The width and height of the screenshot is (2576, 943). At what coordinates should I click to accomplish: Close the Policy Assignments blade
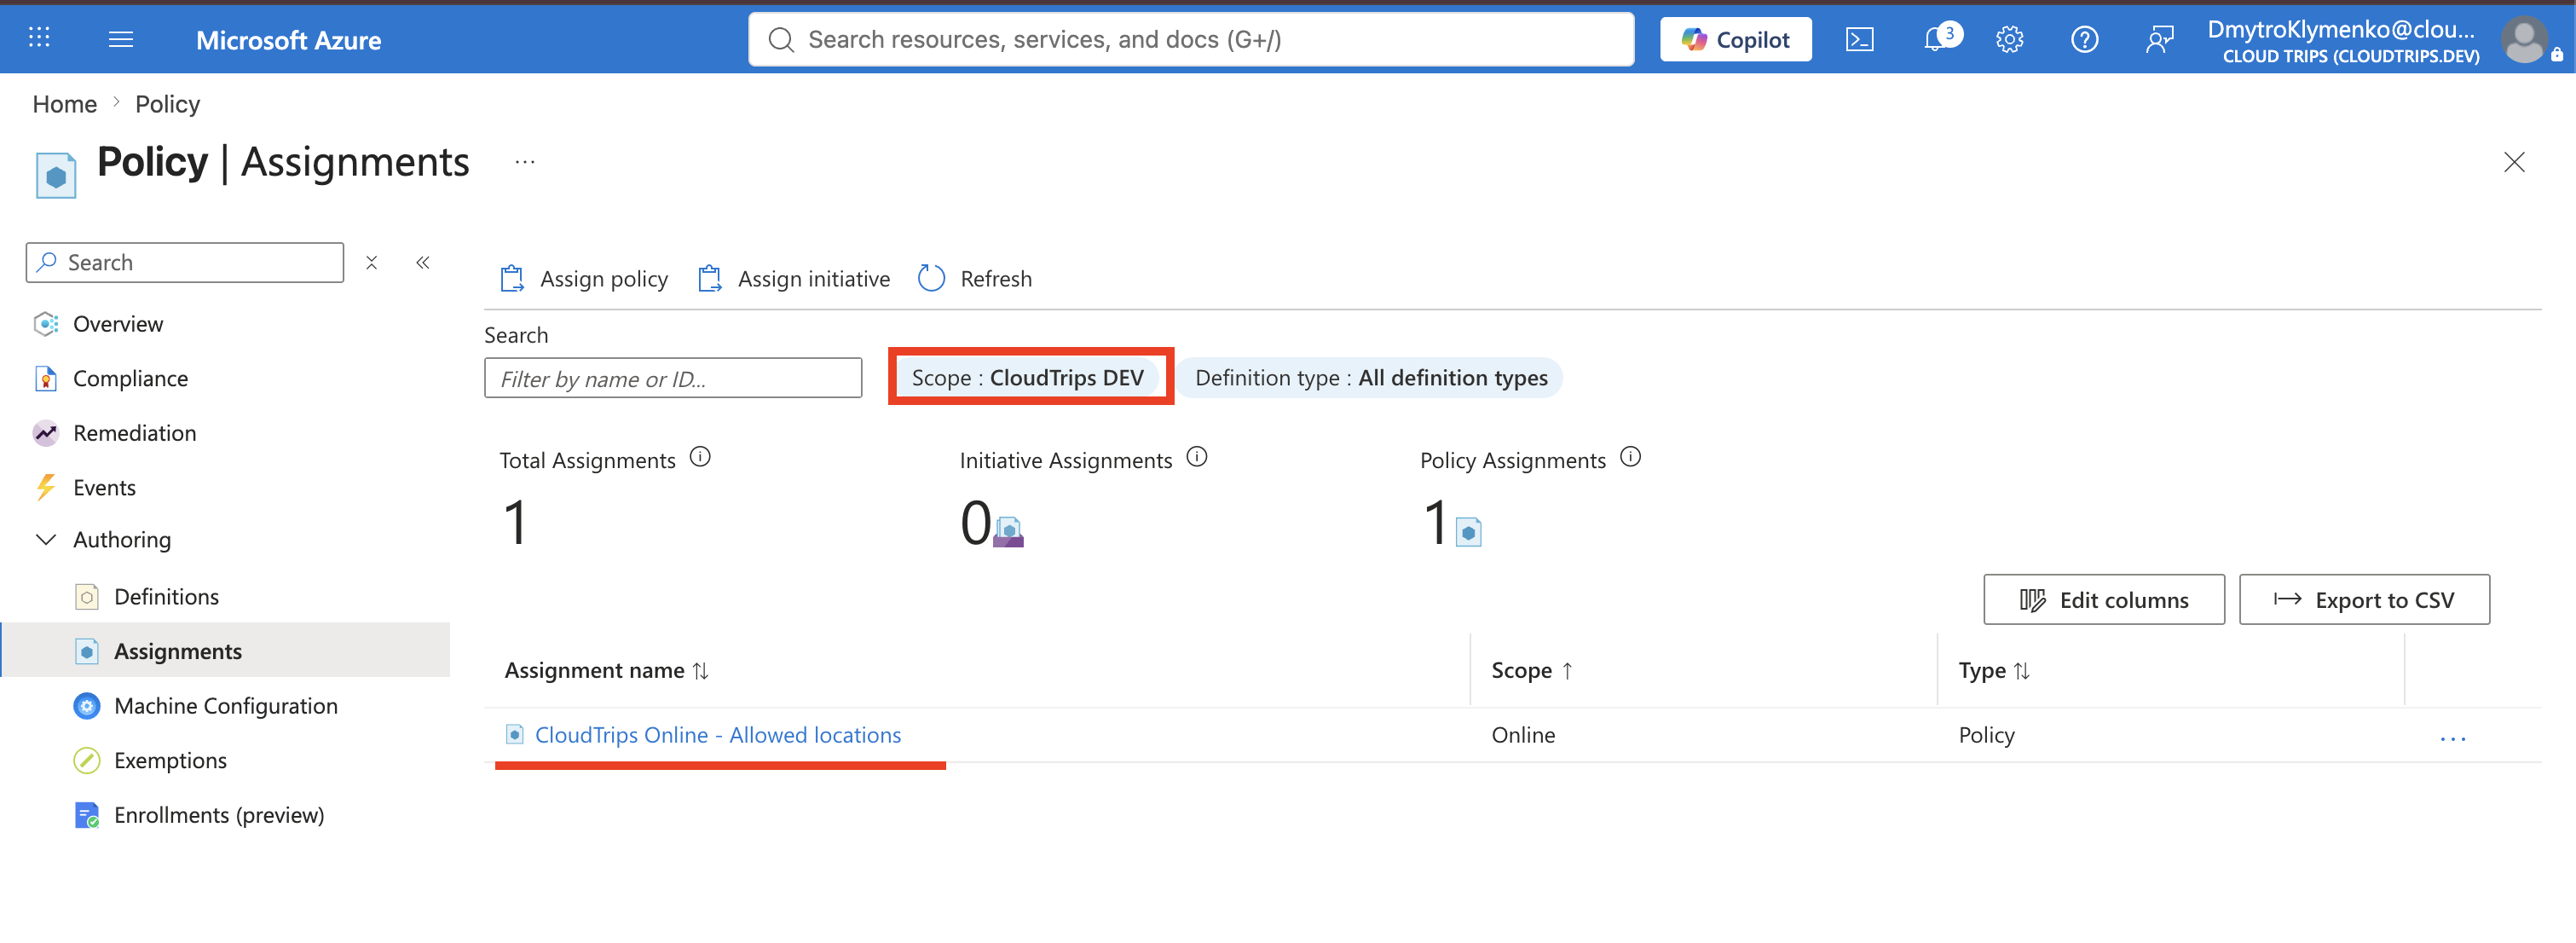tap(2514, 162)
